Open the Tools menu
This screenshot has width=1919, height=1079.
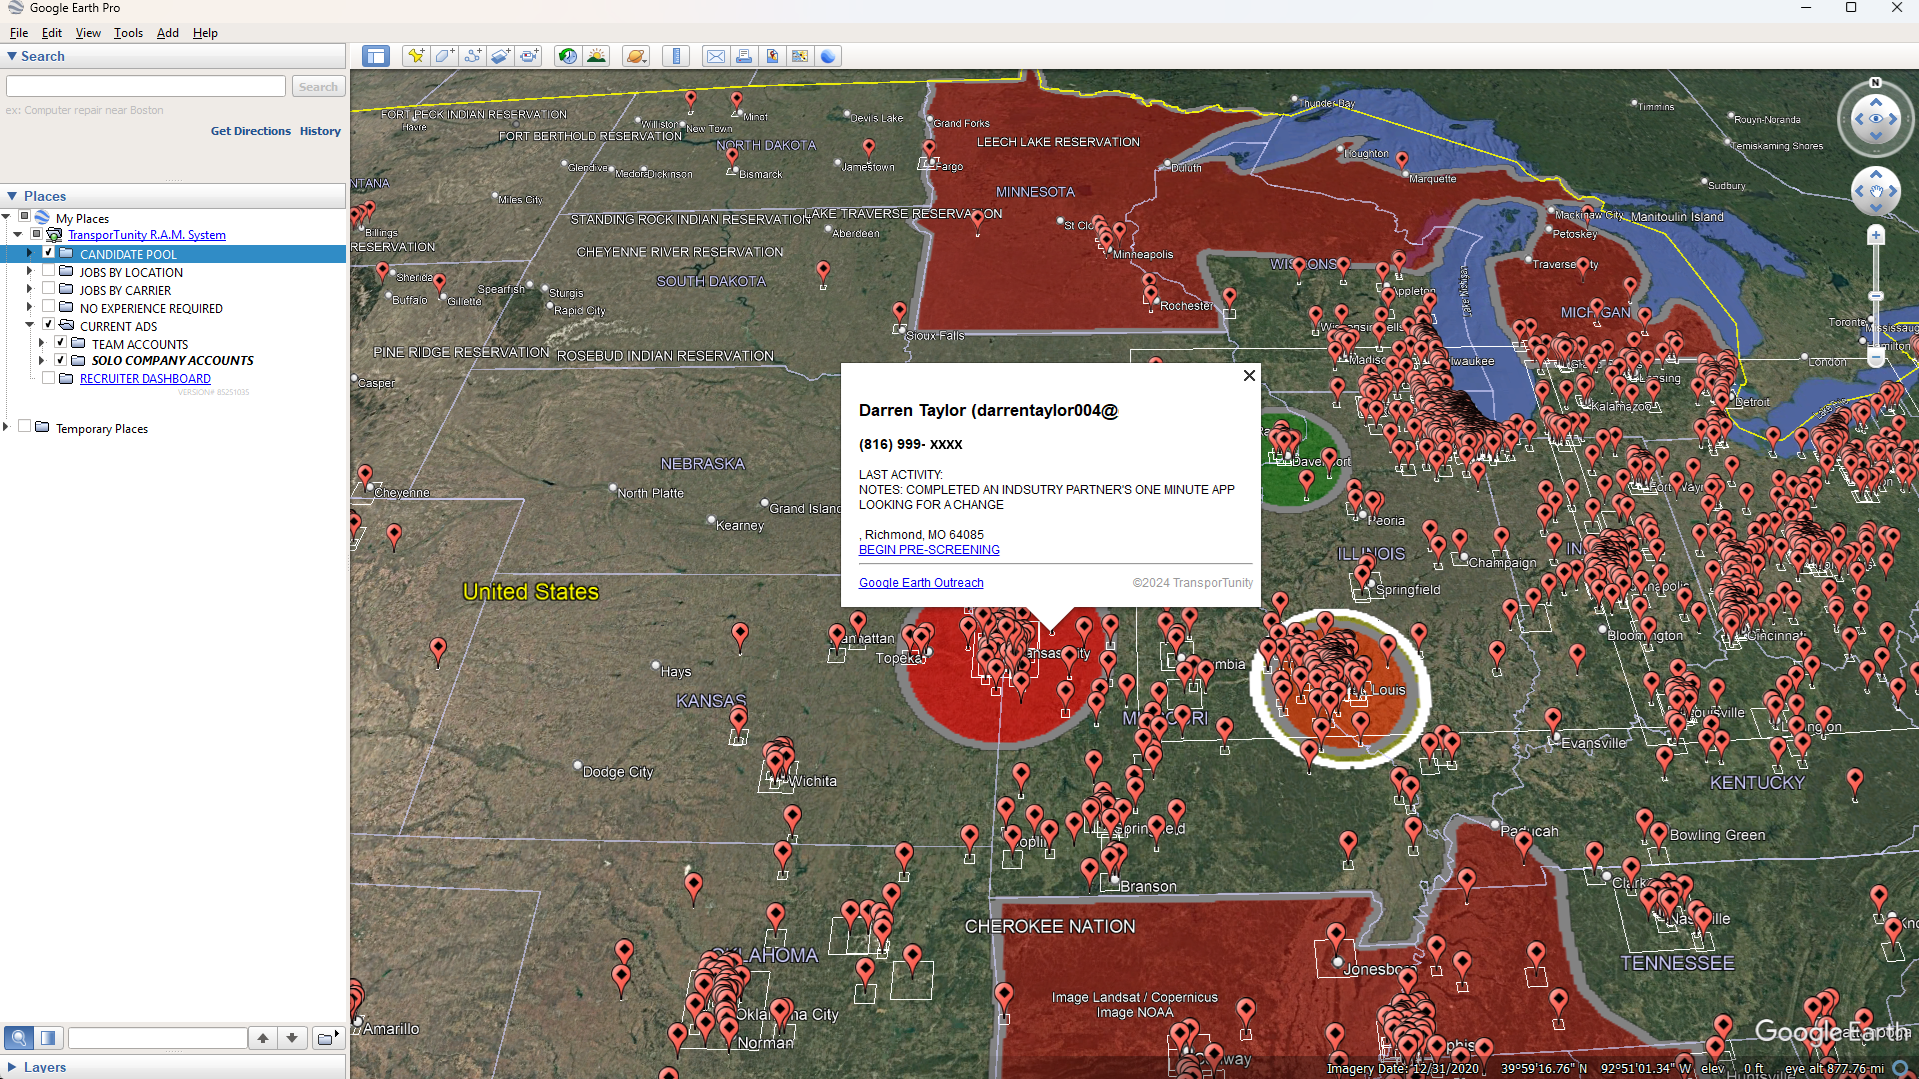point(128,33)
